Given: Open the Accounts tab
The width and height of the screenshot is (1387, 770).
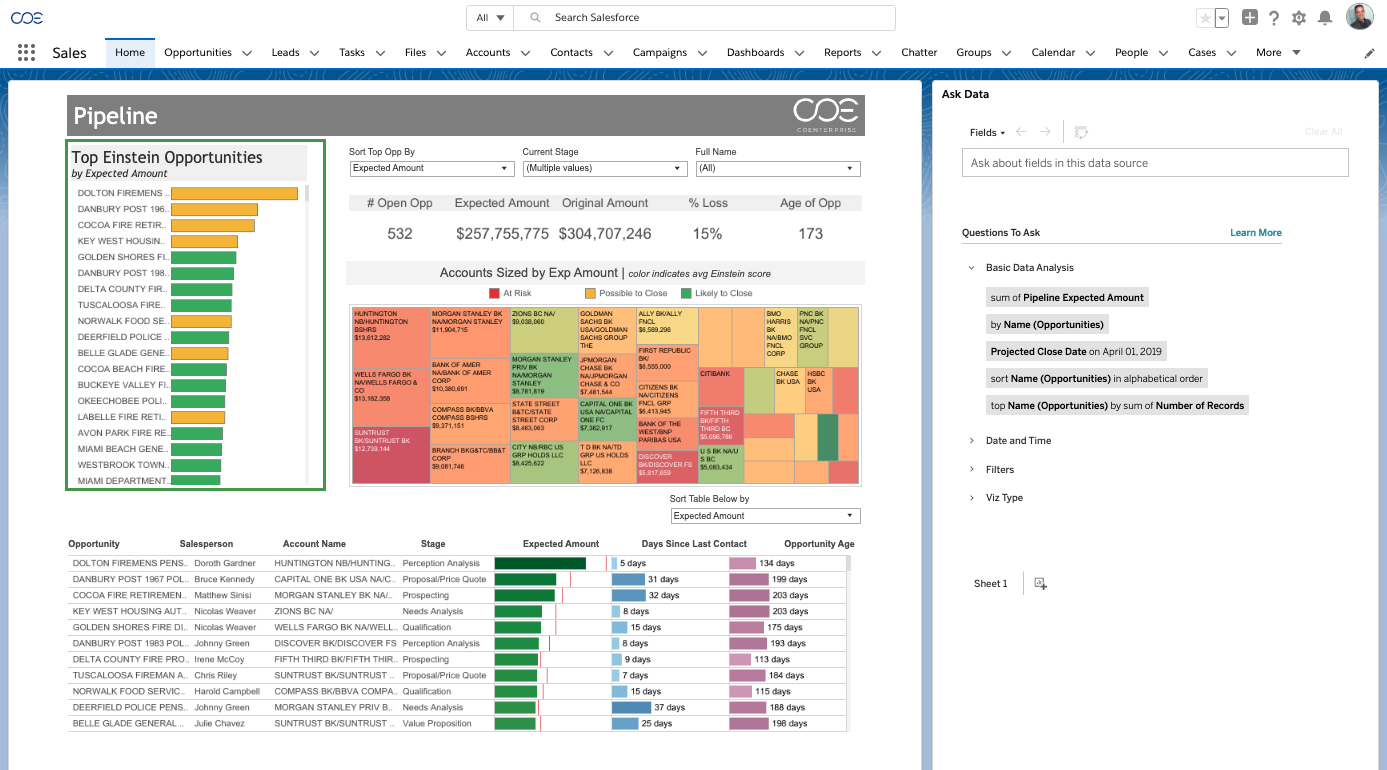Looking at the screenshot, I should 488,53.
